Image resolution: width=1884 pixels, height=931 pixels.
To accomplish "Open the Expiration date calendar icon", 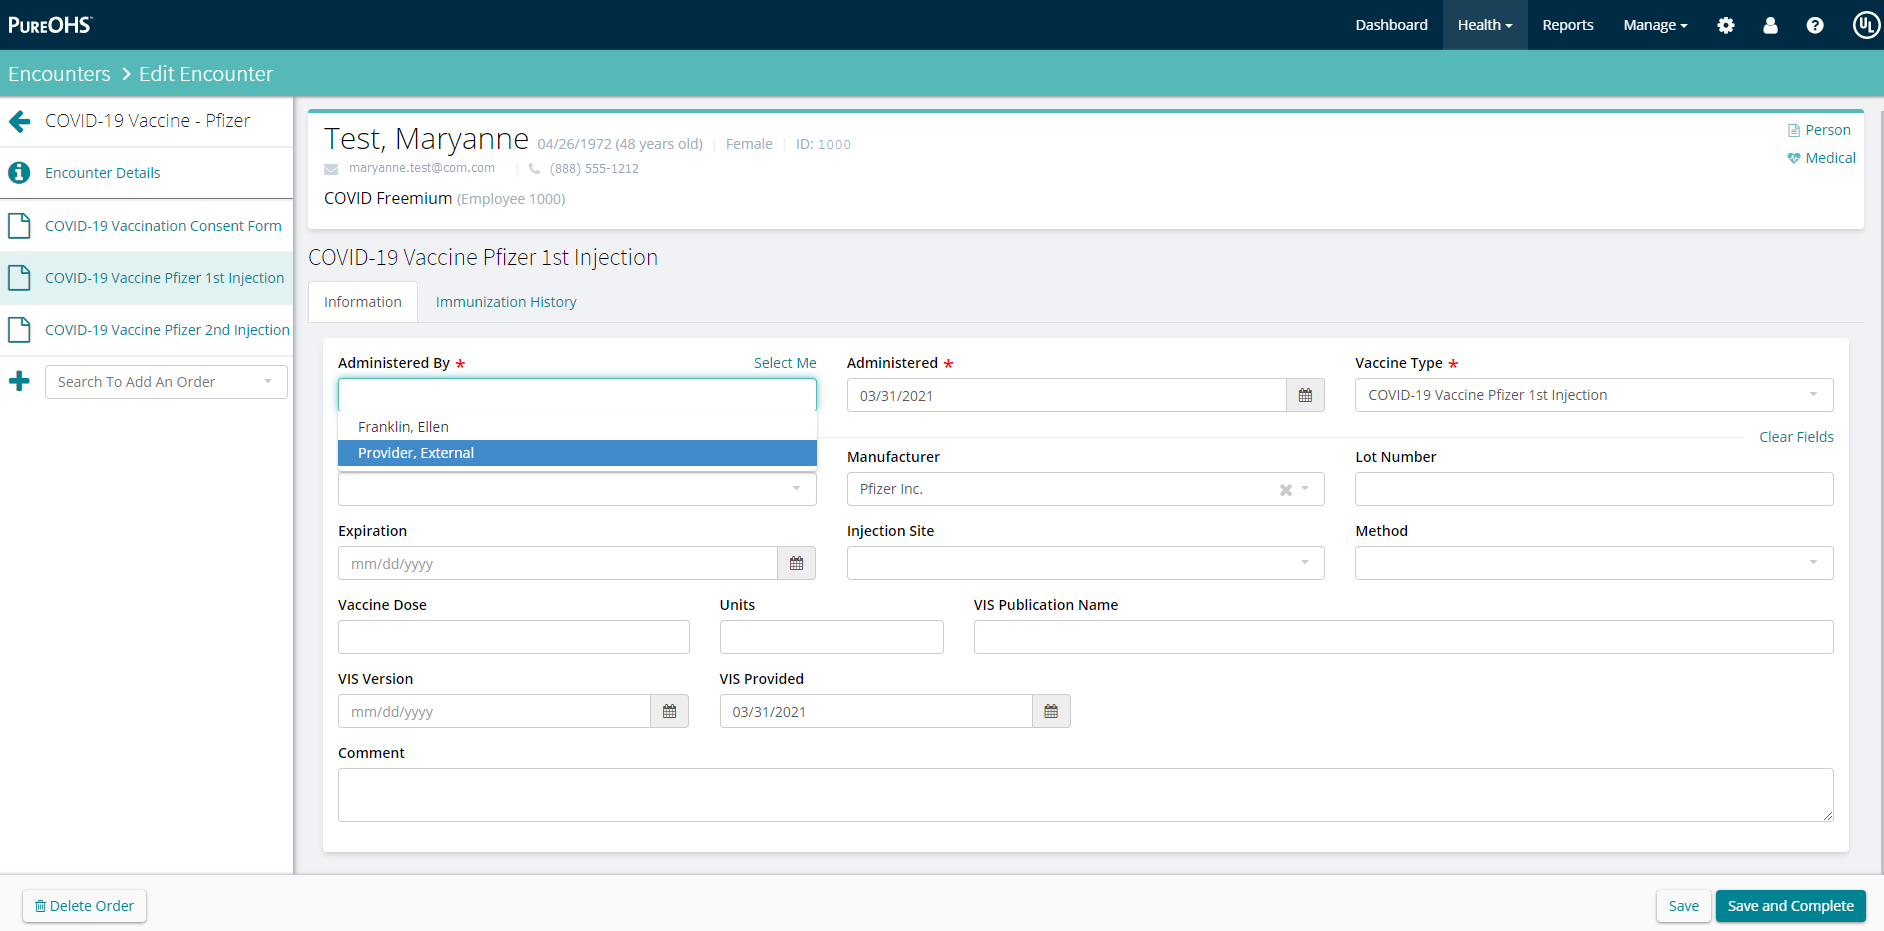I will 796,563.
